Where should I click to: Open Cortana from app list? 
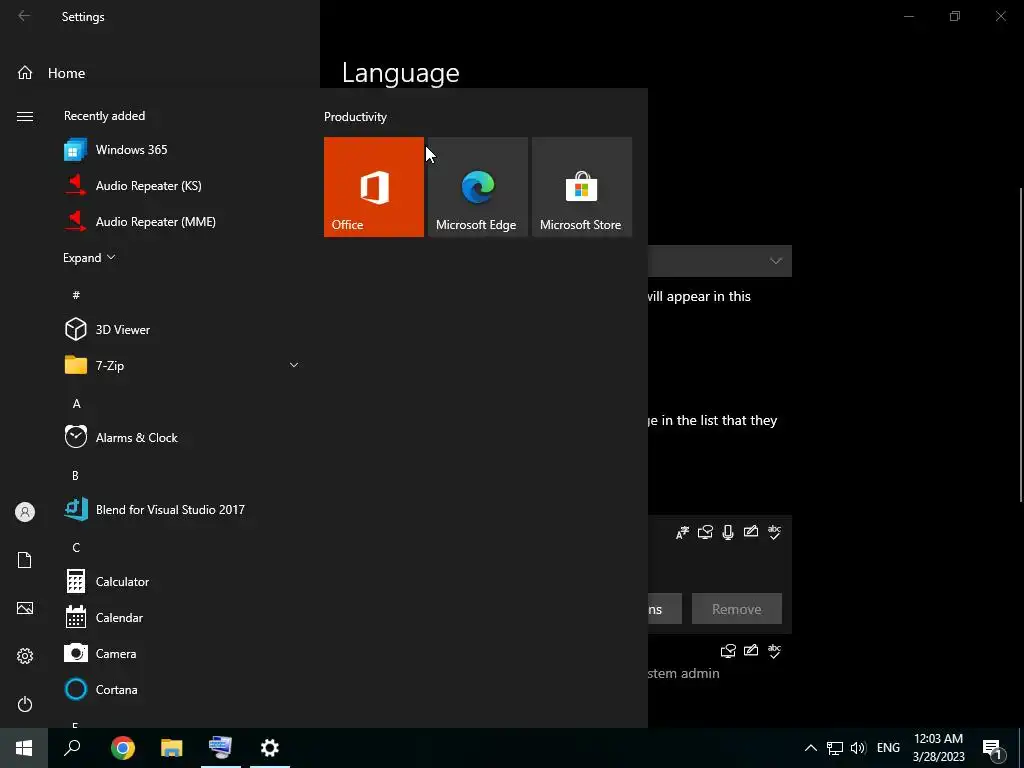pos(182,689)
